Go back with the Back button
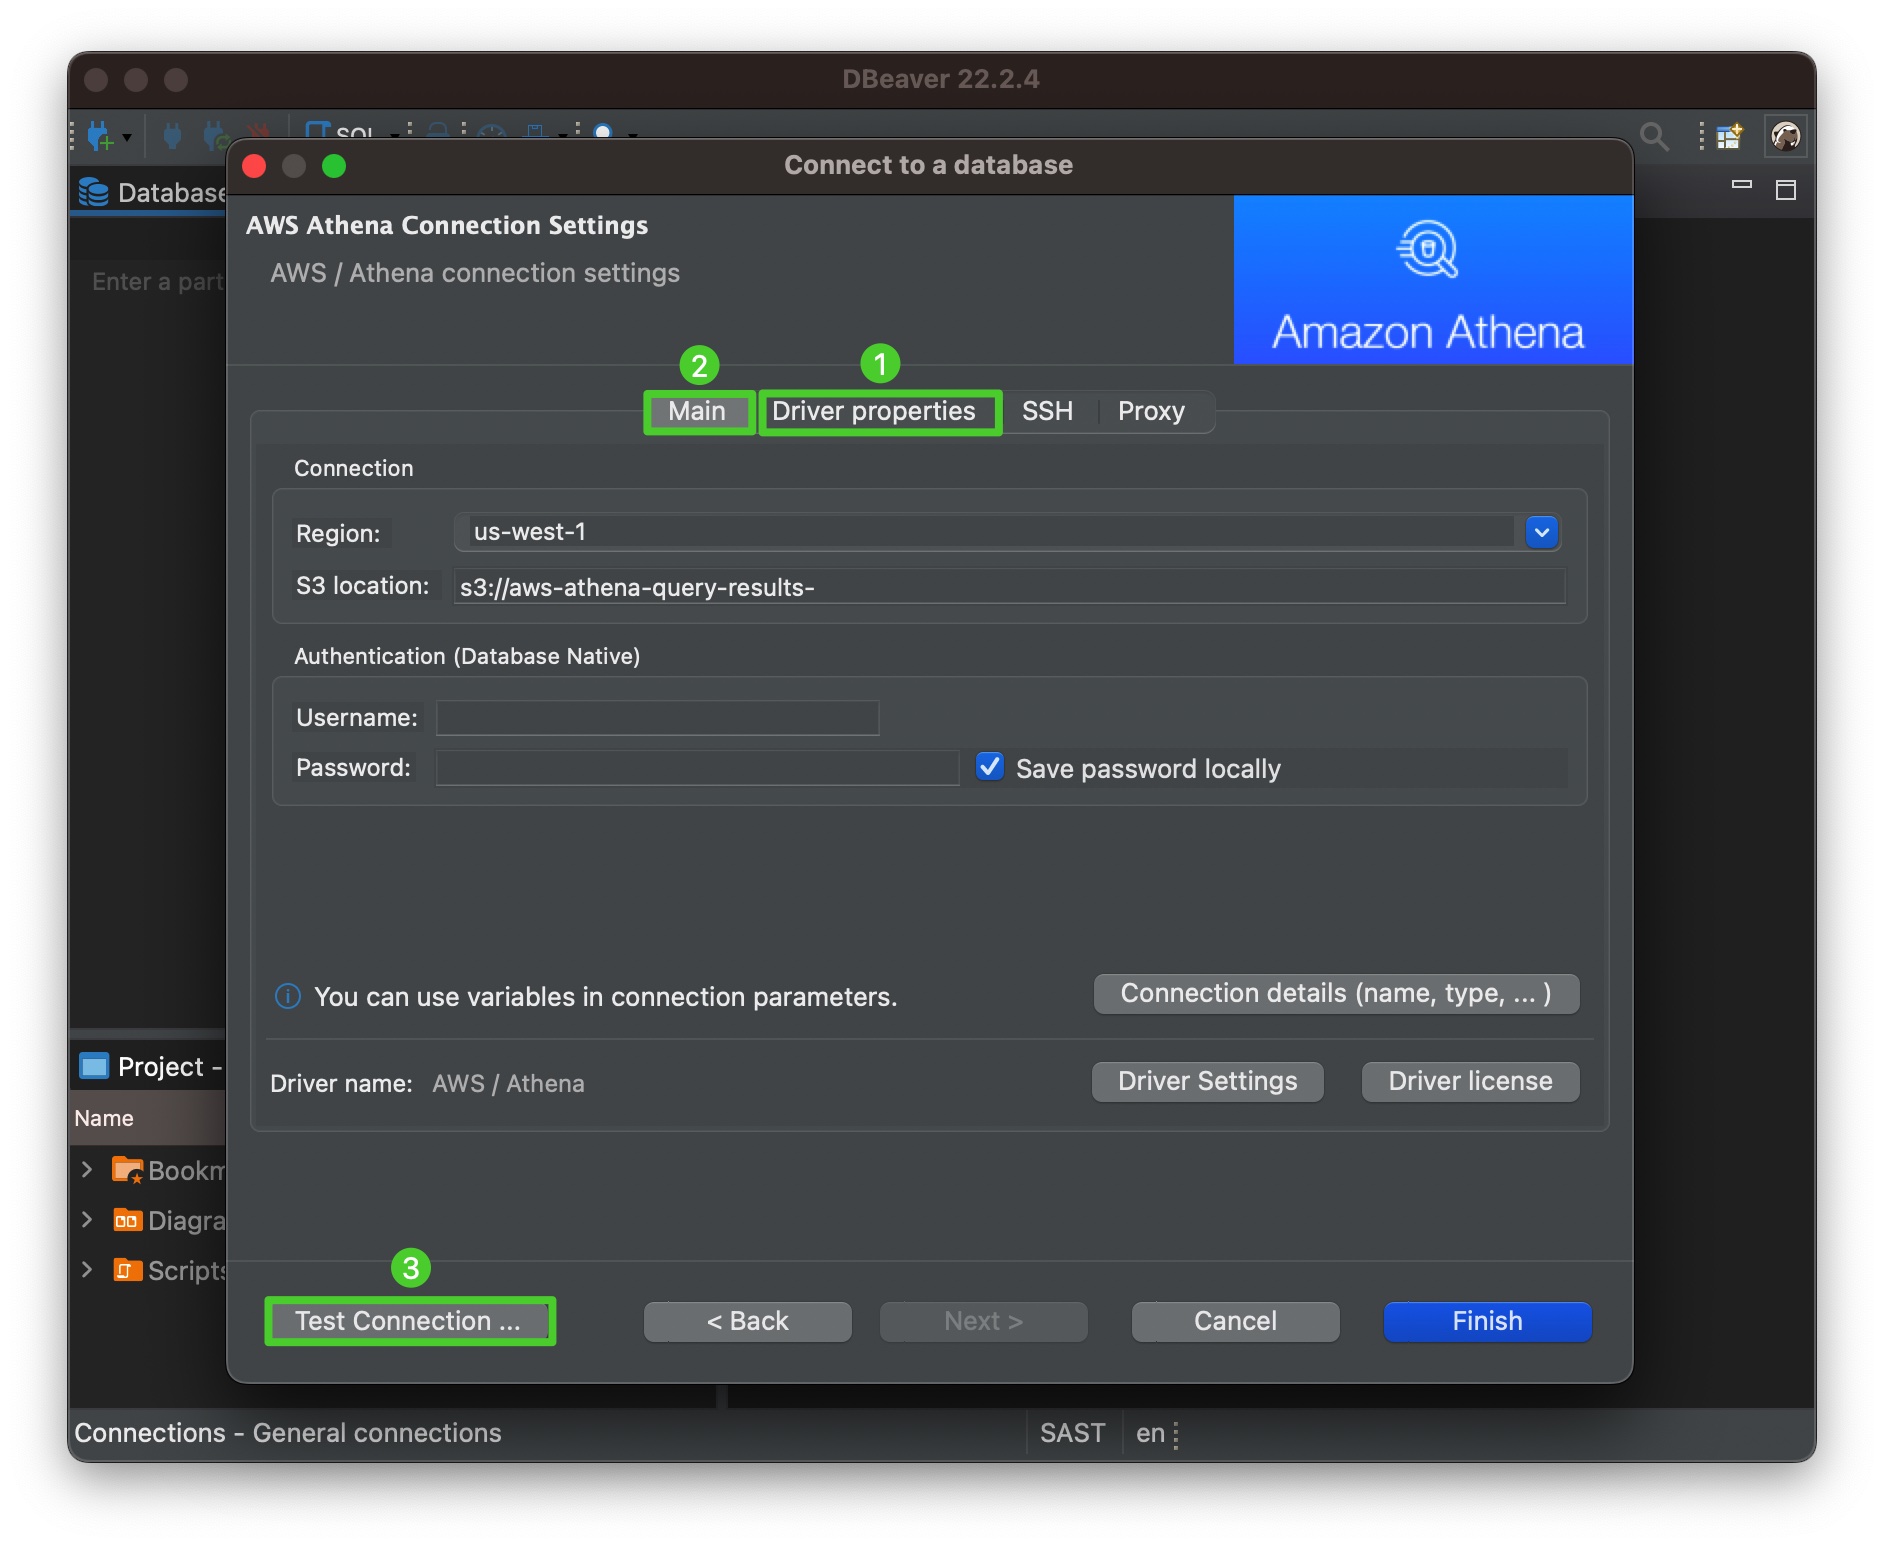The image size is (1884, 1546). point(748,1321)
